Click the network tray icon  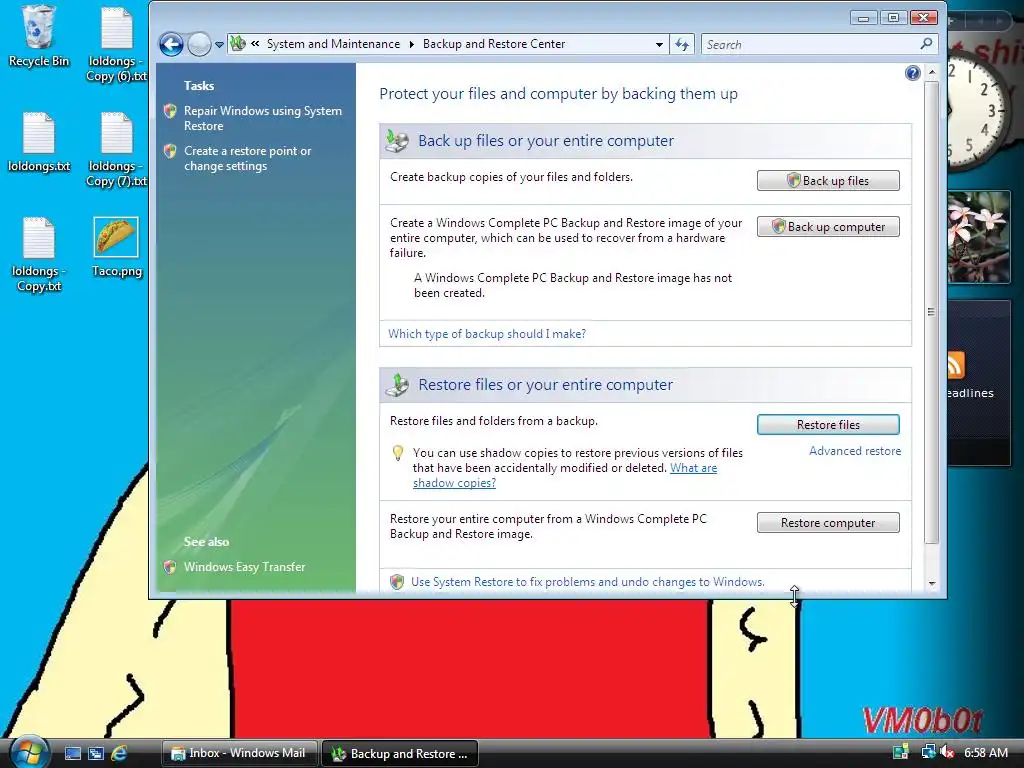927,752
